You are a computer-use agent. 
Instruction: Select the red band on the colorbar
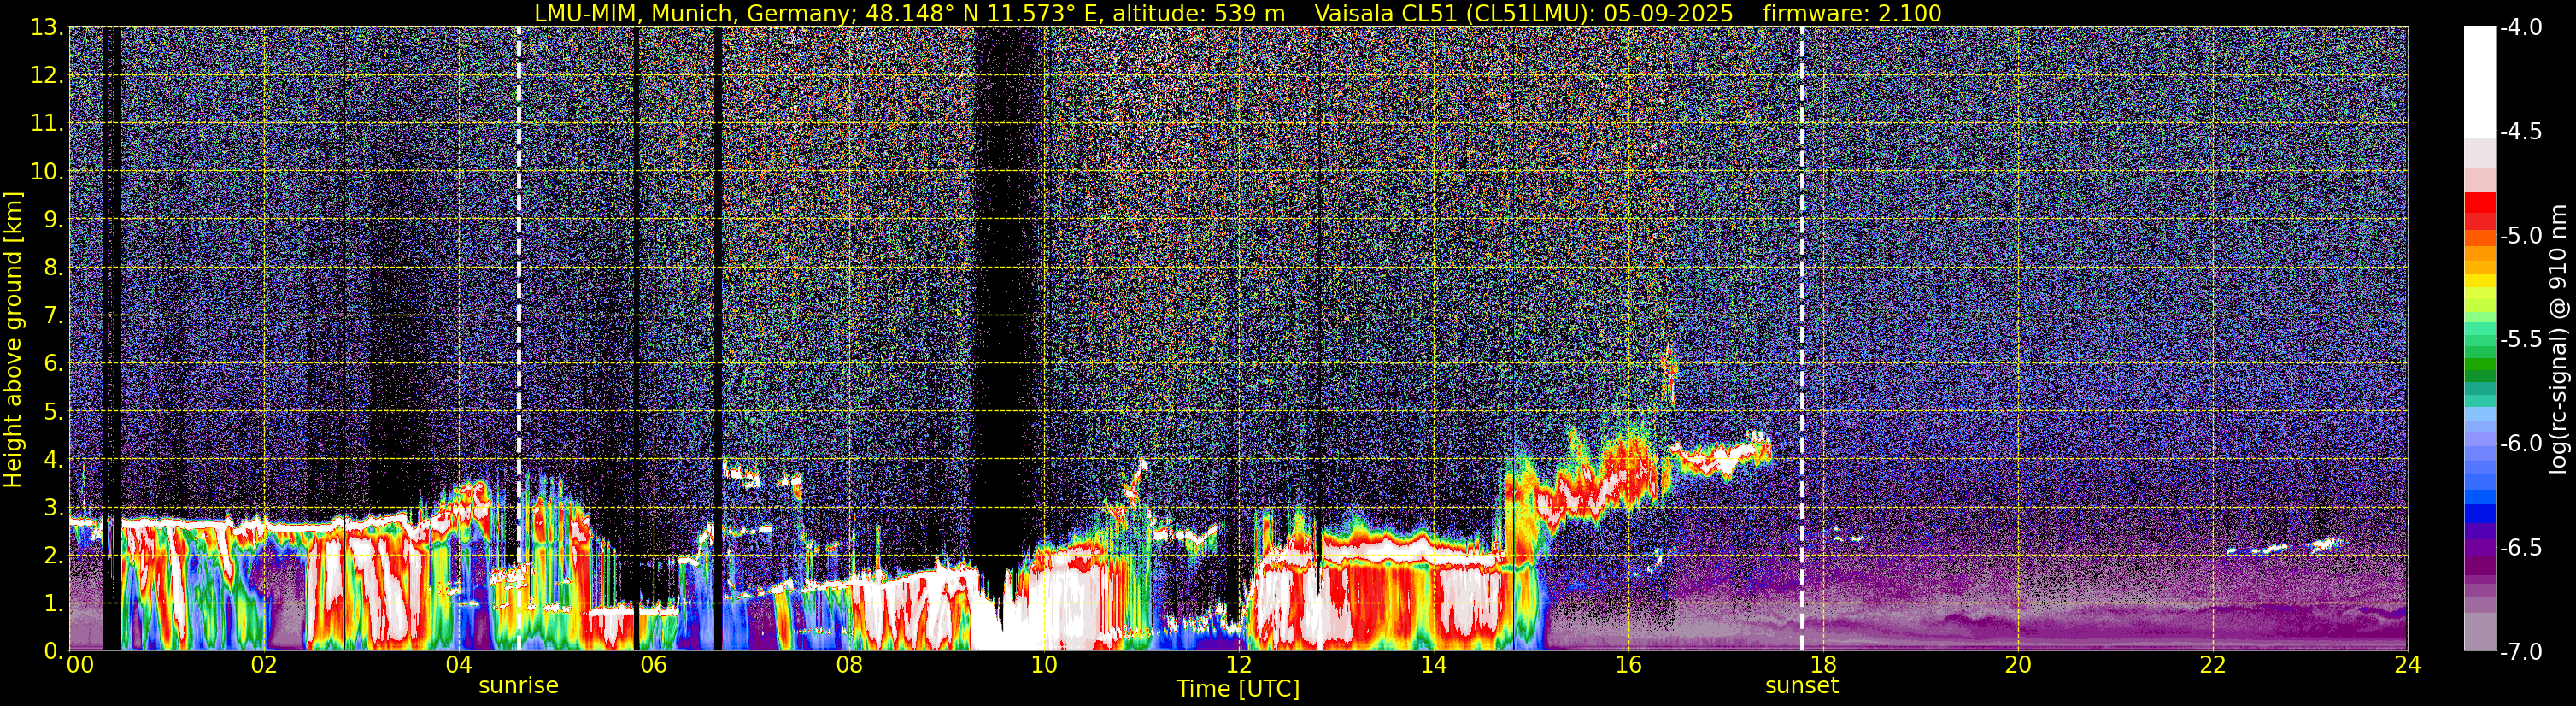2479,210
